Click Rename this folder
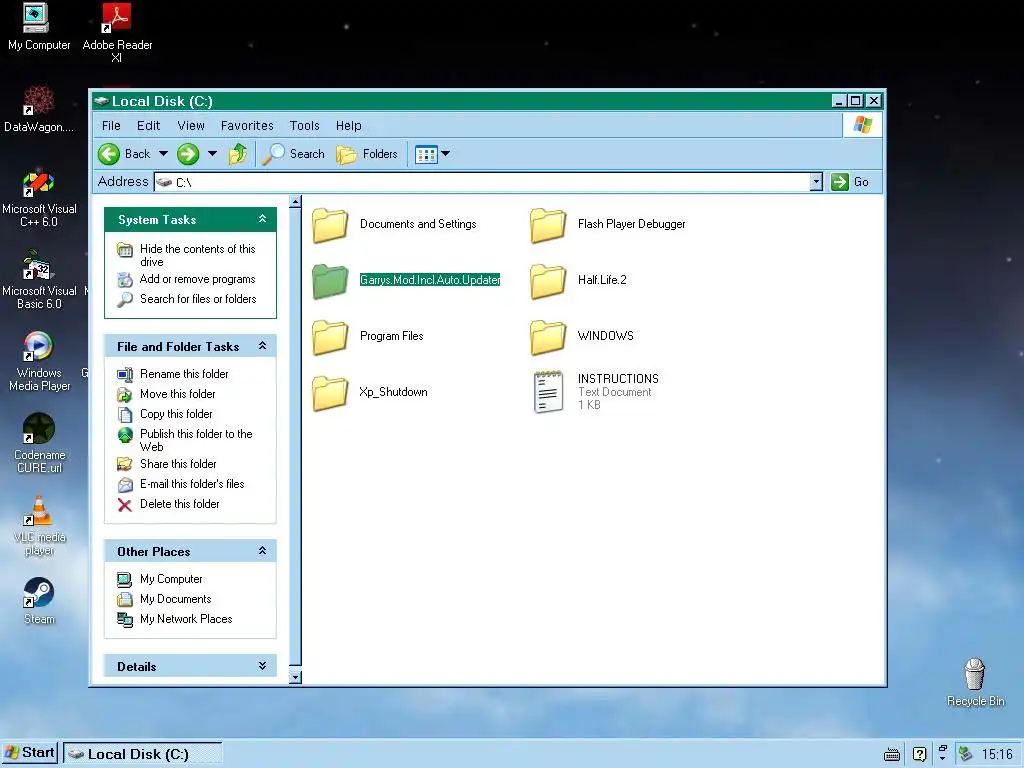 tap(184, 374)
